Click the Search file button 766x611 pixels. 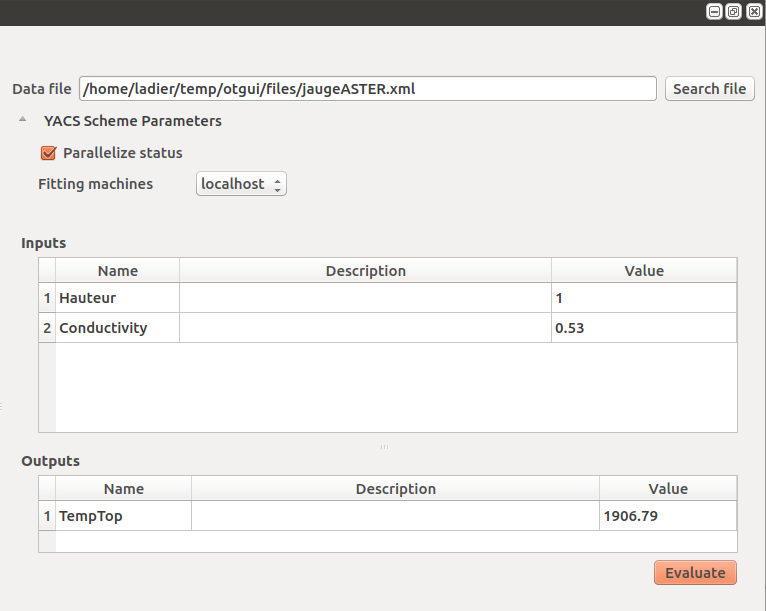click(709, 89)
